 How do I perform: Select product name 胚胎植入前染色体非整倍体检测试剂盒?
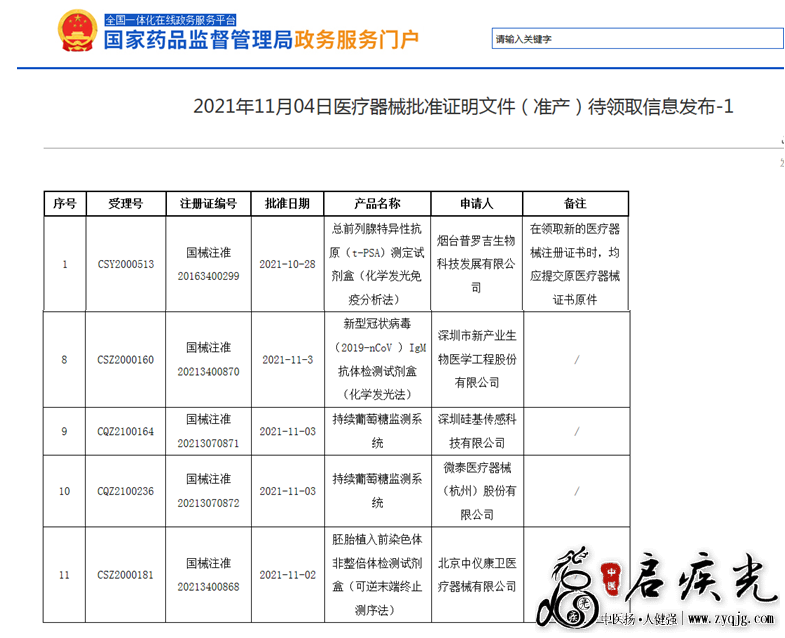(377, 574)
